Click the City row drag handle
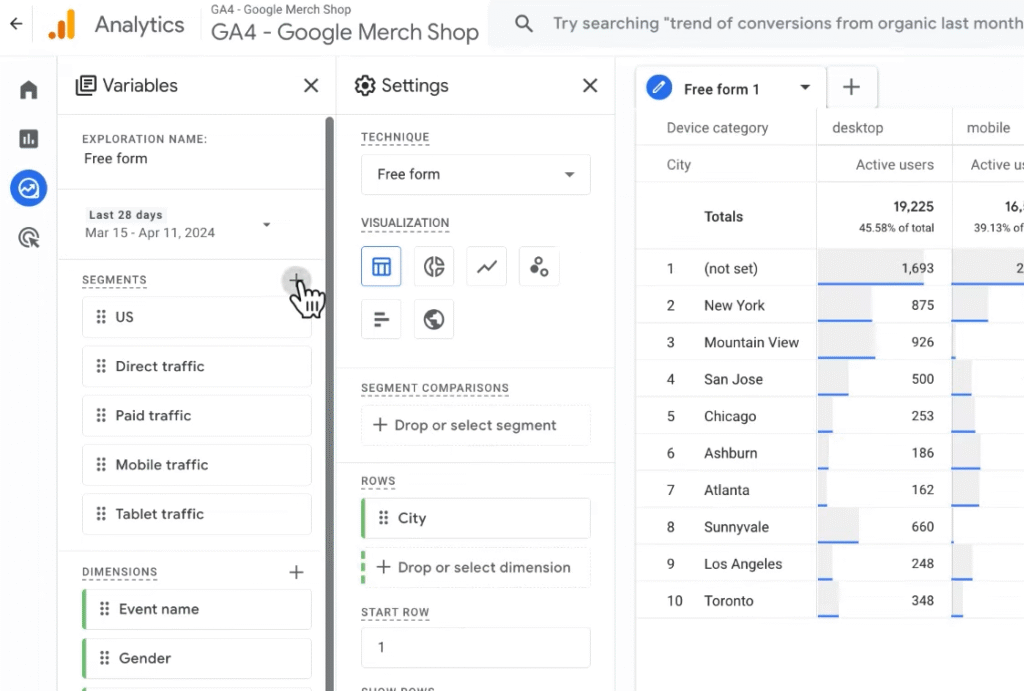Image resolution: width=1024 pixels, height=691 pixels. coord(384,518)
